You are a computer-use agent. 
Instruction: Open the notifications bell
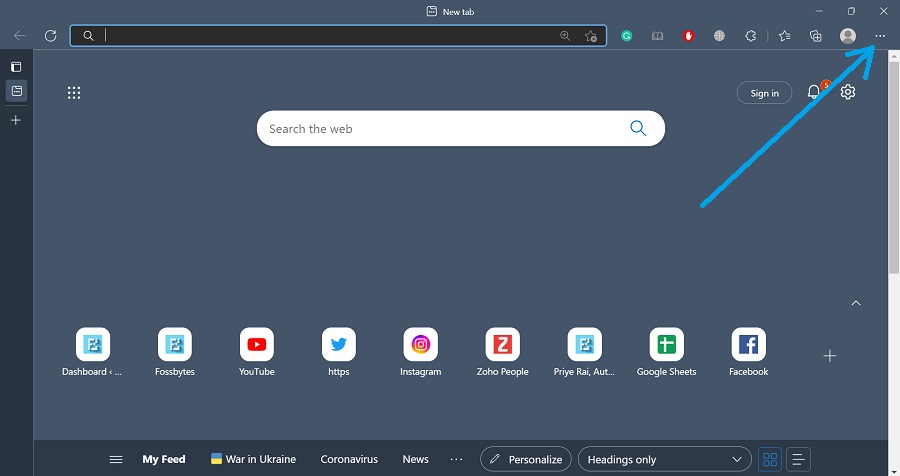(x=813, y=91)
